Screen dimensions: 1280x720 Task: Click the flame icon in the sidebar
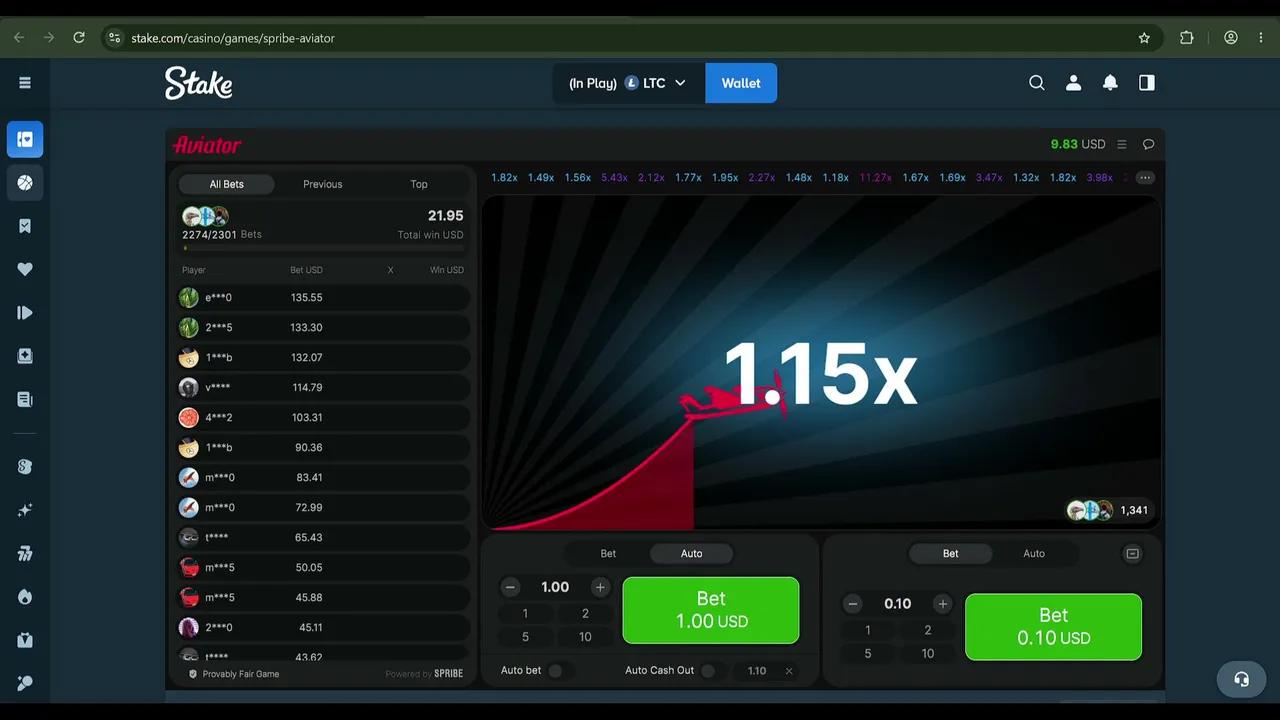tap(25, 597)
